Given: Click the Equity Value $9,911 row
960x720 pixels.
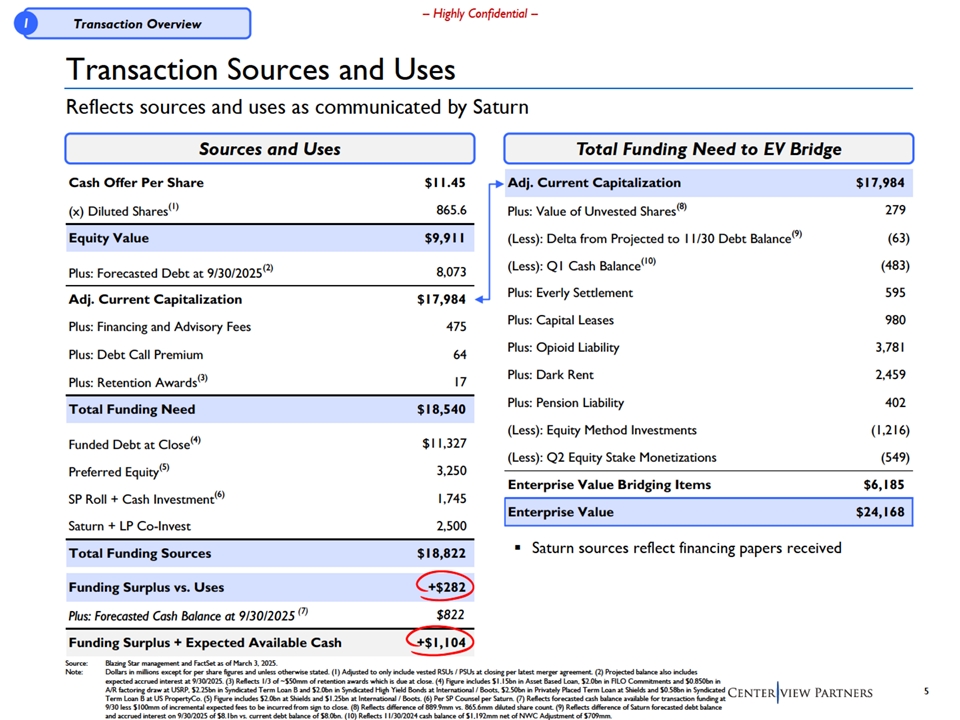Looking at the screenshot, I should click(x=269, y=238).
